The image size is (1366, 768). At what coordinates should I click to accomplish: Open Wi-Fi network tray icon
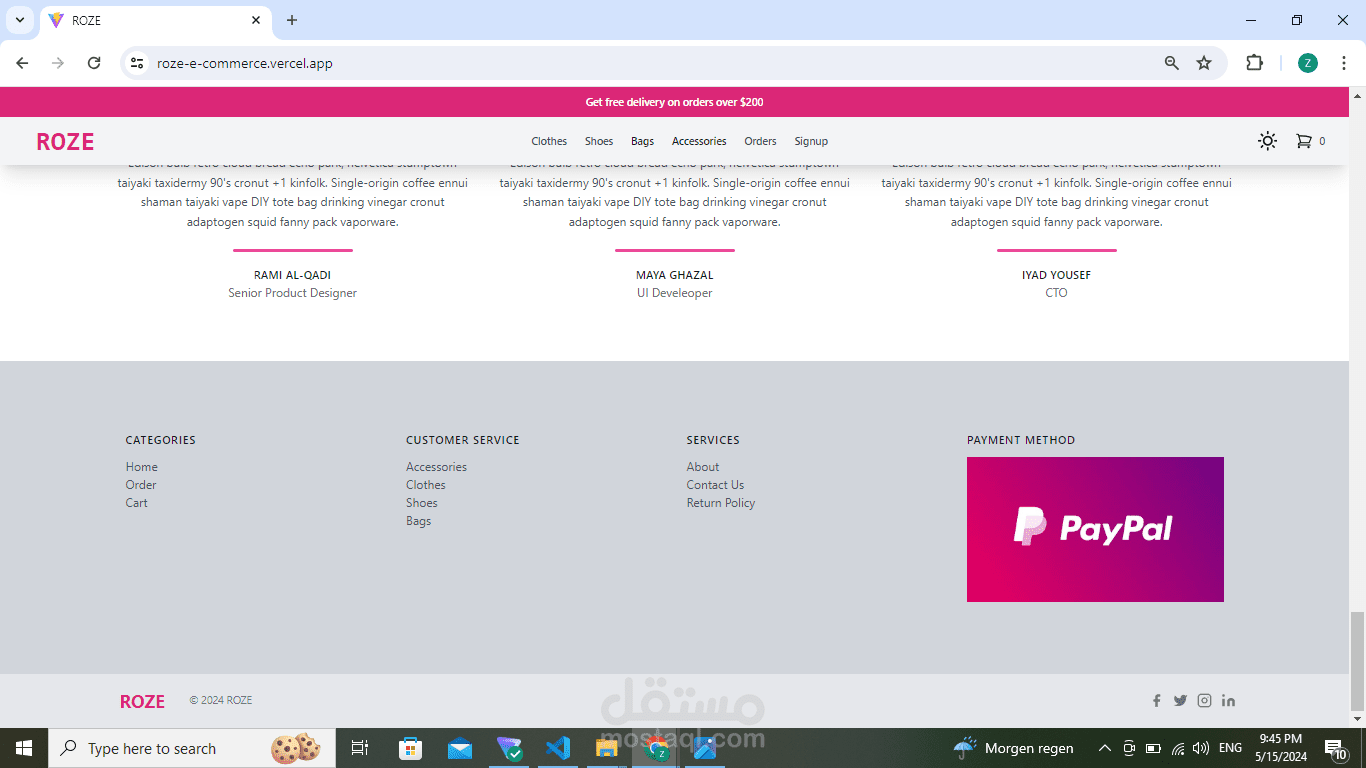(1178, 748)
